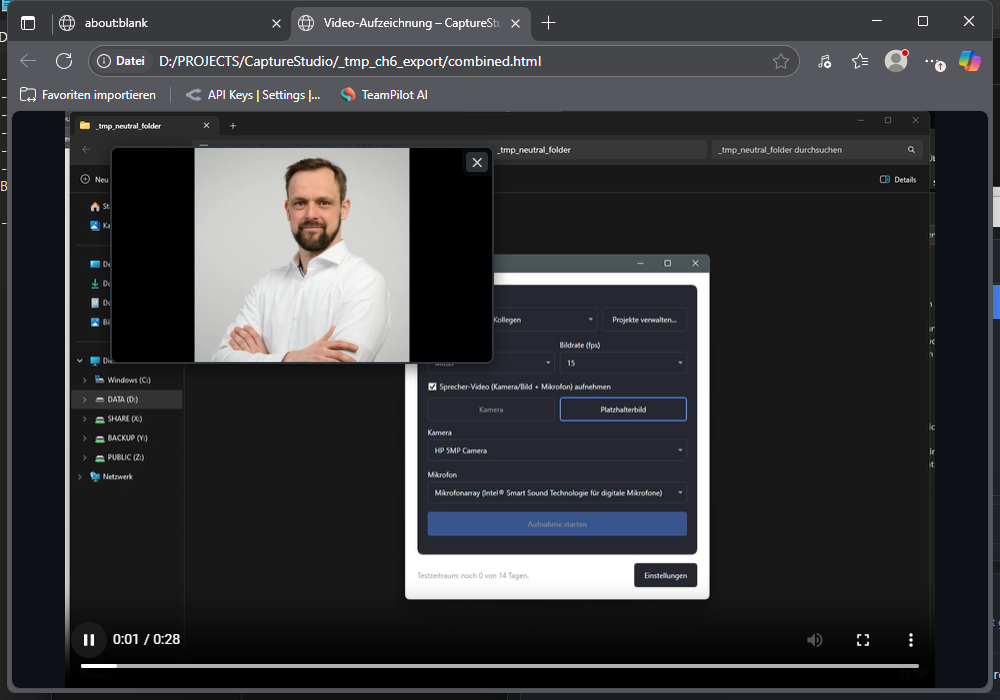Expand the Netzwerk tree node
The width and height of the screenshot is (1000, 700).
(80, 477)
